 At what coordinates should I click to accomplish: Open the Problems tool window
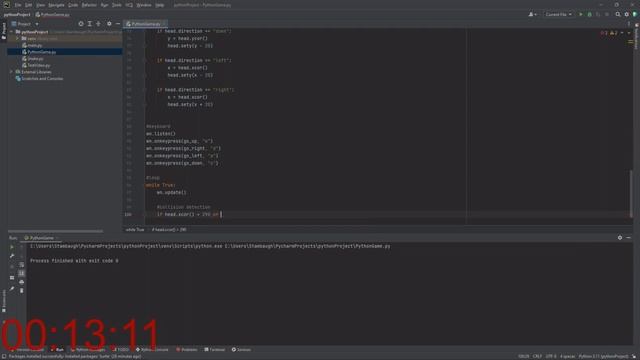point(187,350)
